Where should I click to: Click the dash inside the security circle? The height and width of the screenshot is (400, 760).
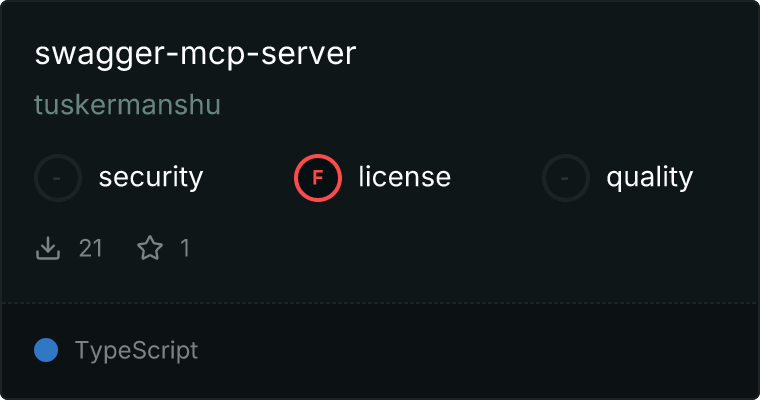coord(57,178)
